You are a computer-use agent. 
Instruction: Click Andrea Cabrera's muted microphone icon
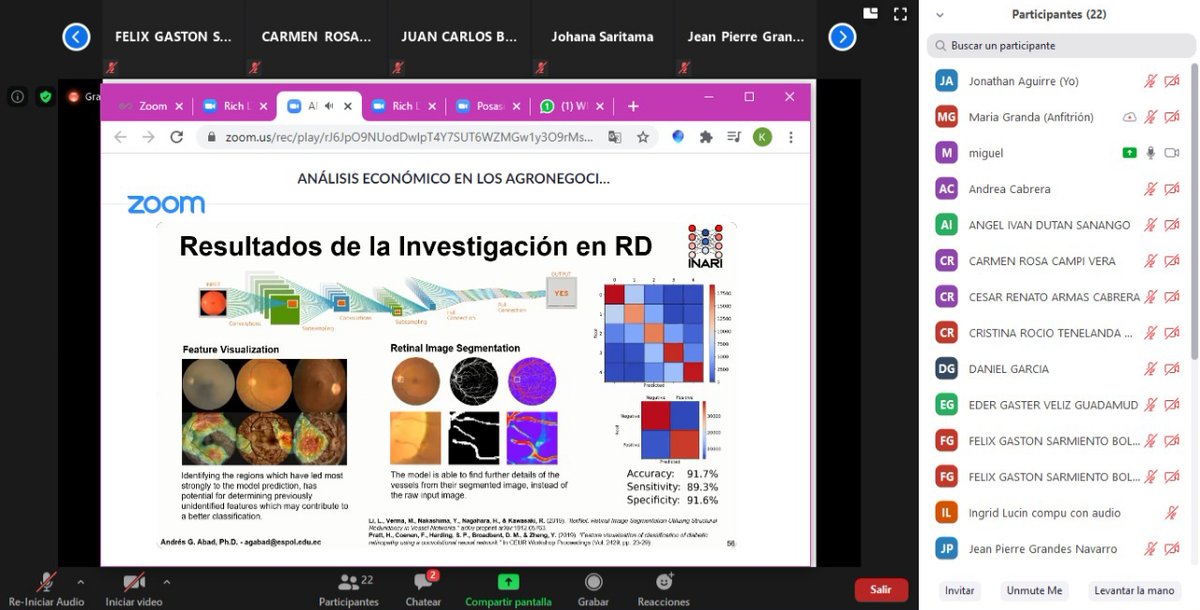pos(1151,189)
